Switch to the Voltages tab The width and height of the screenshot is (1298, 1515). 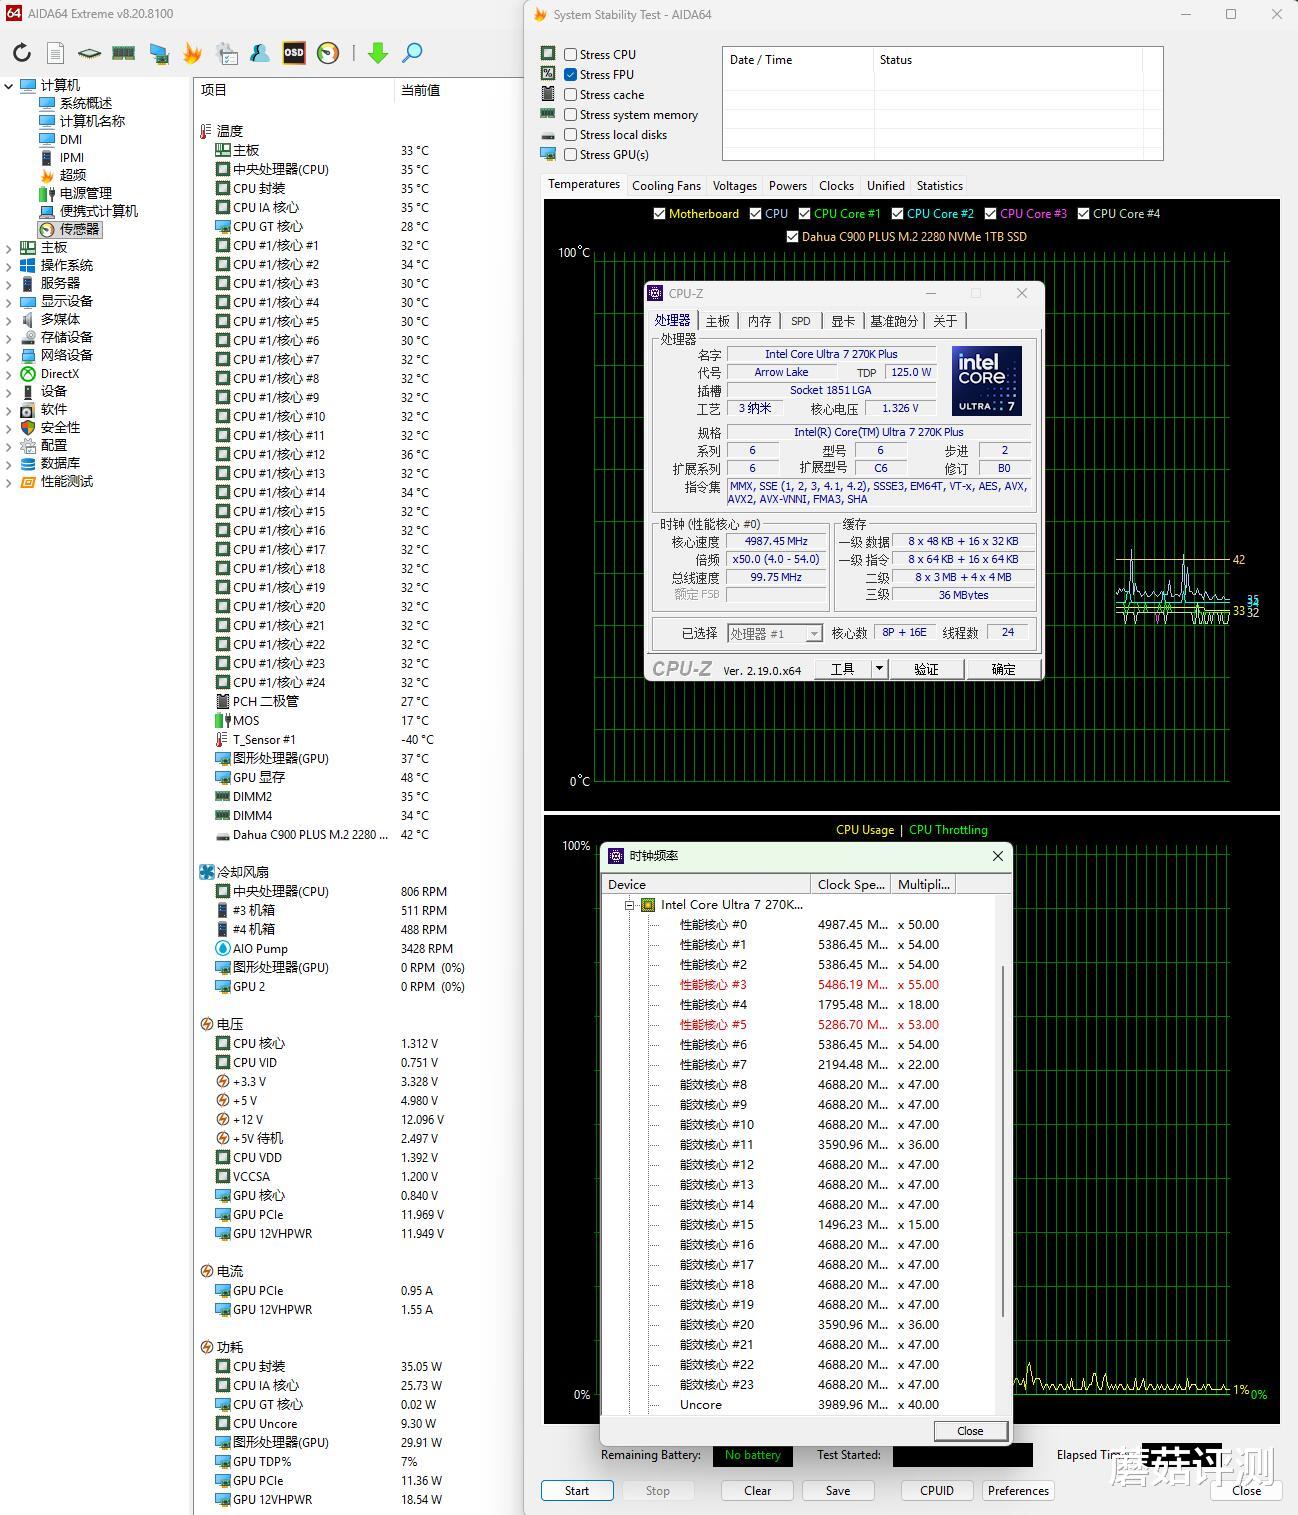(735, 186)
